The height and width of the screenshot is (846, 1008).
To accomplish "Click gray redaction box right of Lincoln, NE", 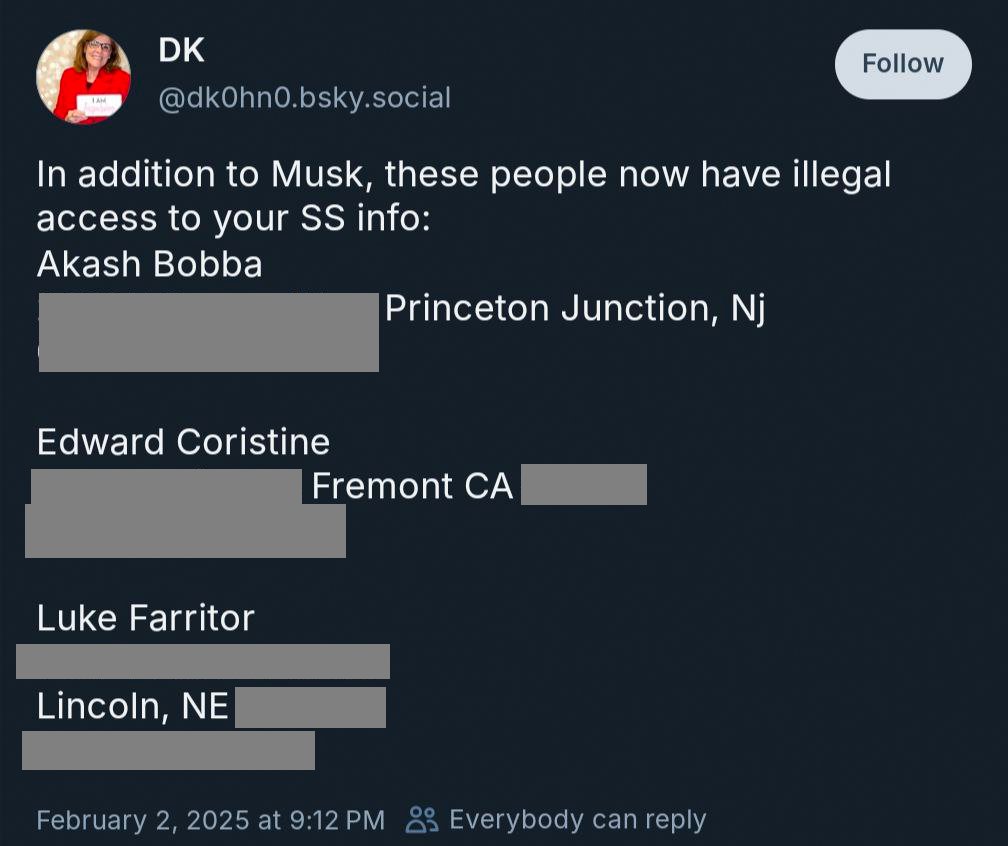I will click(x=310, y=707).
